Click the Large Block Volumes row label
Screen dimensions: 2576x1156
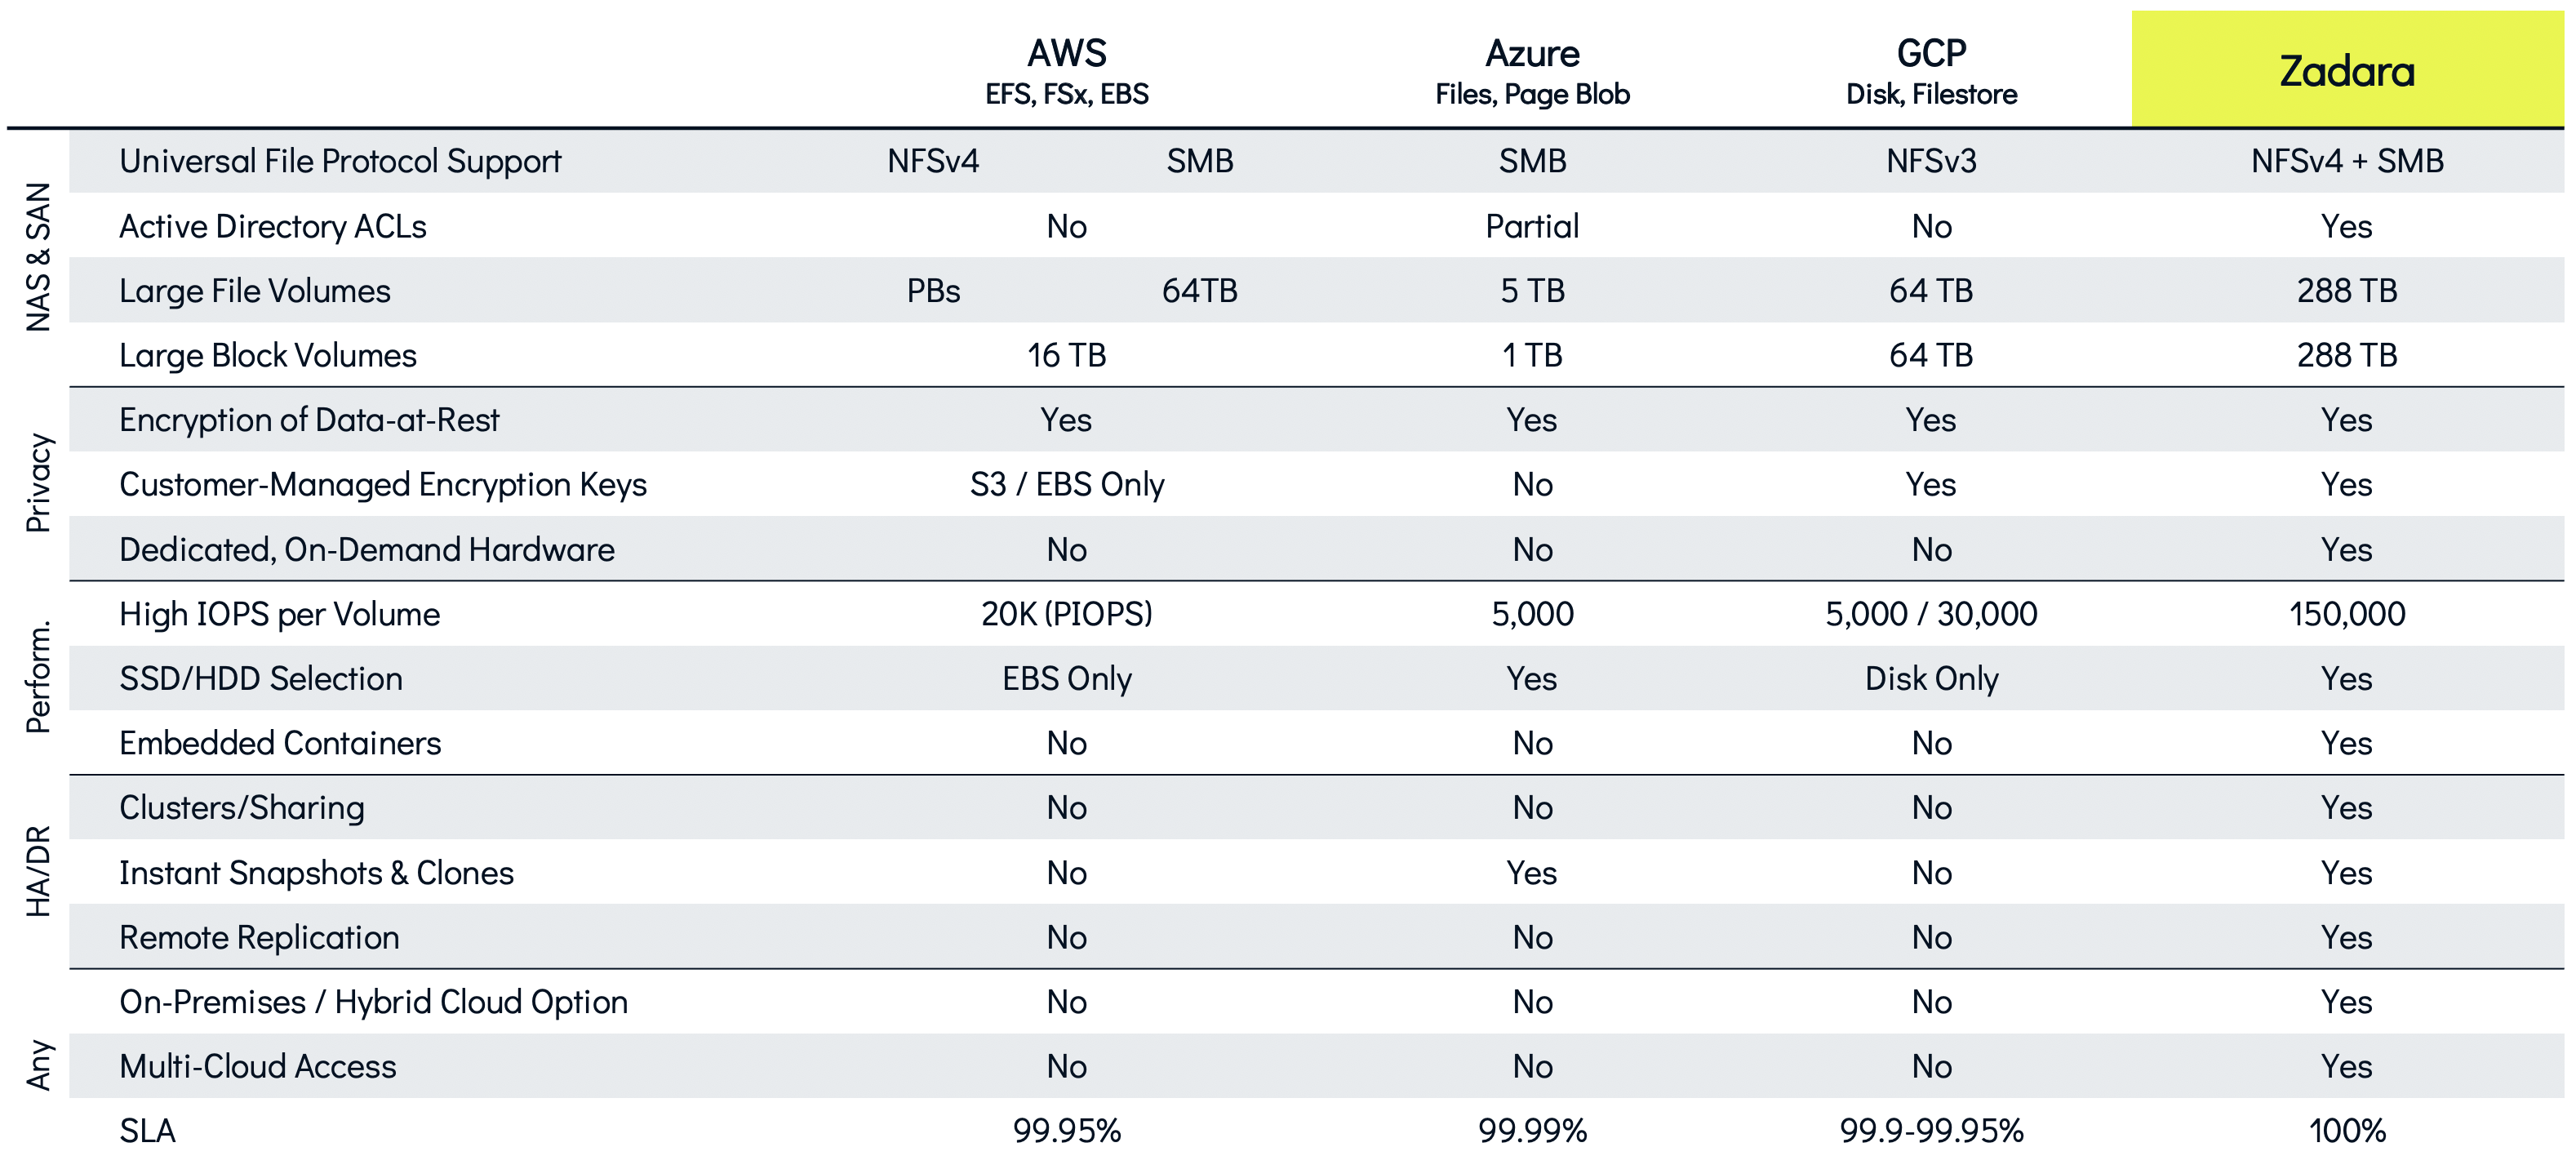(267, 356)
